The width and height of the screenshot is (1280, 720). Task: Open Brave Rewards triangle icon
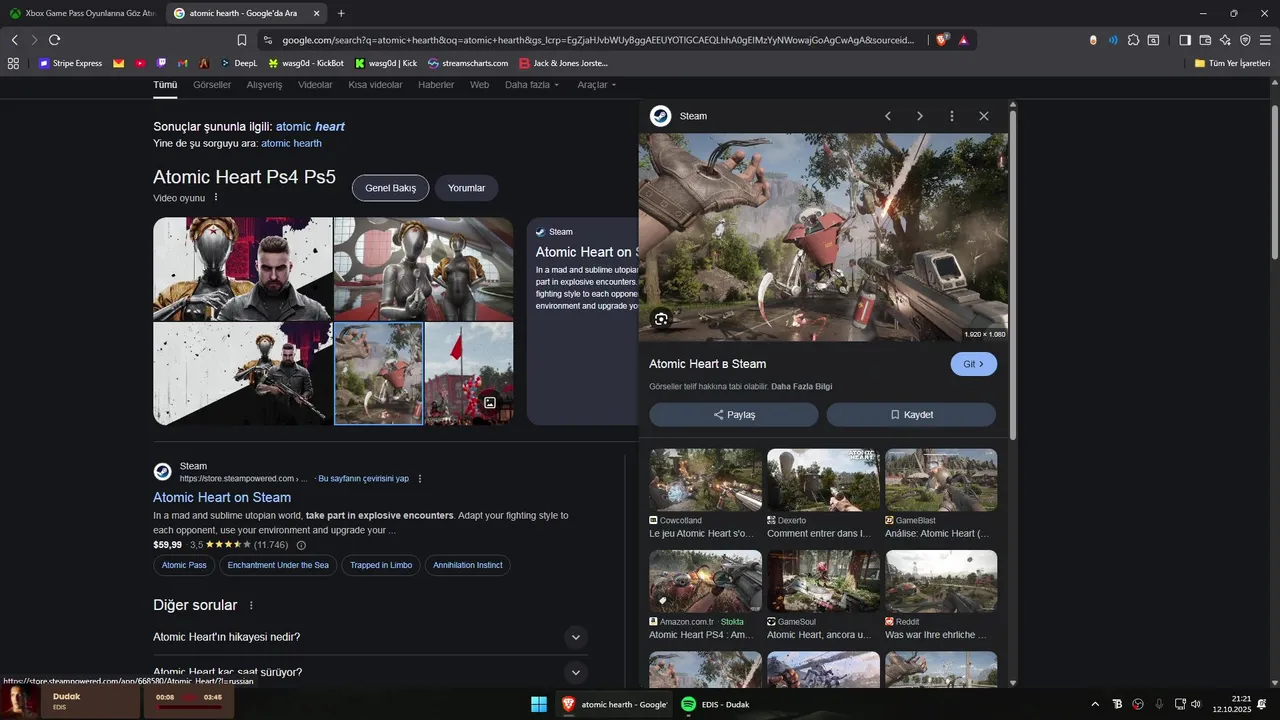[x=963, y=40]
